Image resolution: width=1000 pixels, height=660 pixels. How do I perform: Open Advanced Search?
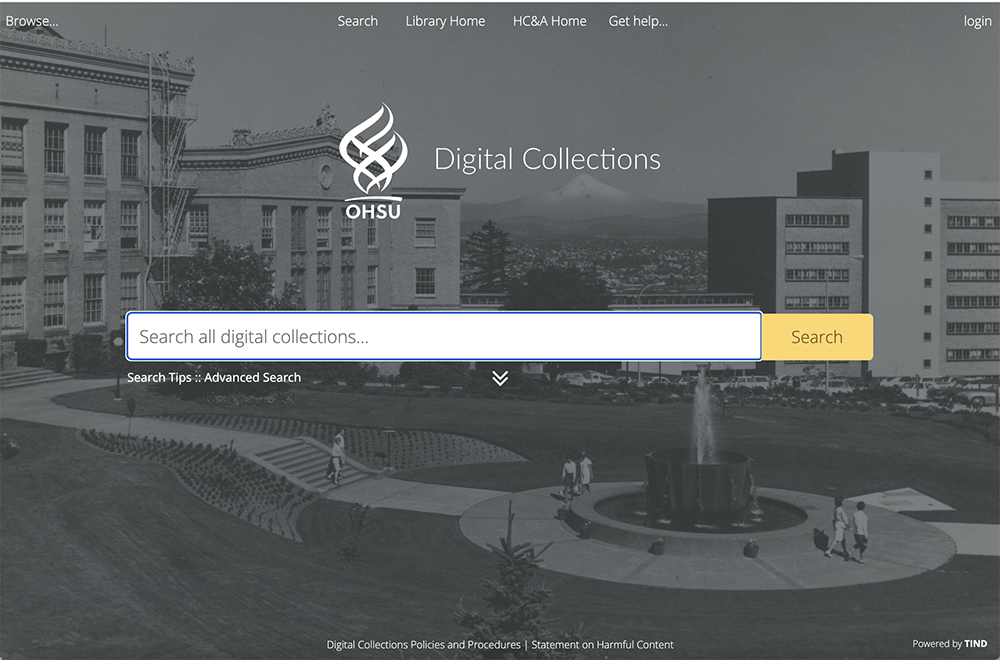click(254, 377)
